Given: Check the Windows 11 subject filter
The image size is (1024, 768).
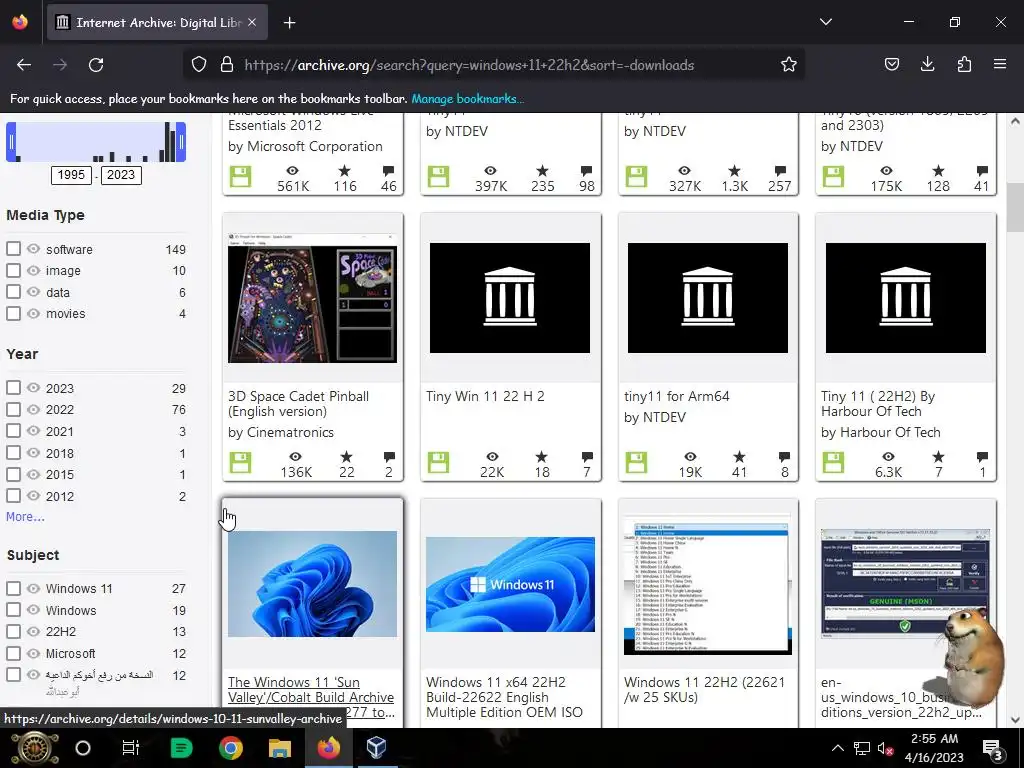Looking at the screenshot, I should [13, 588].
